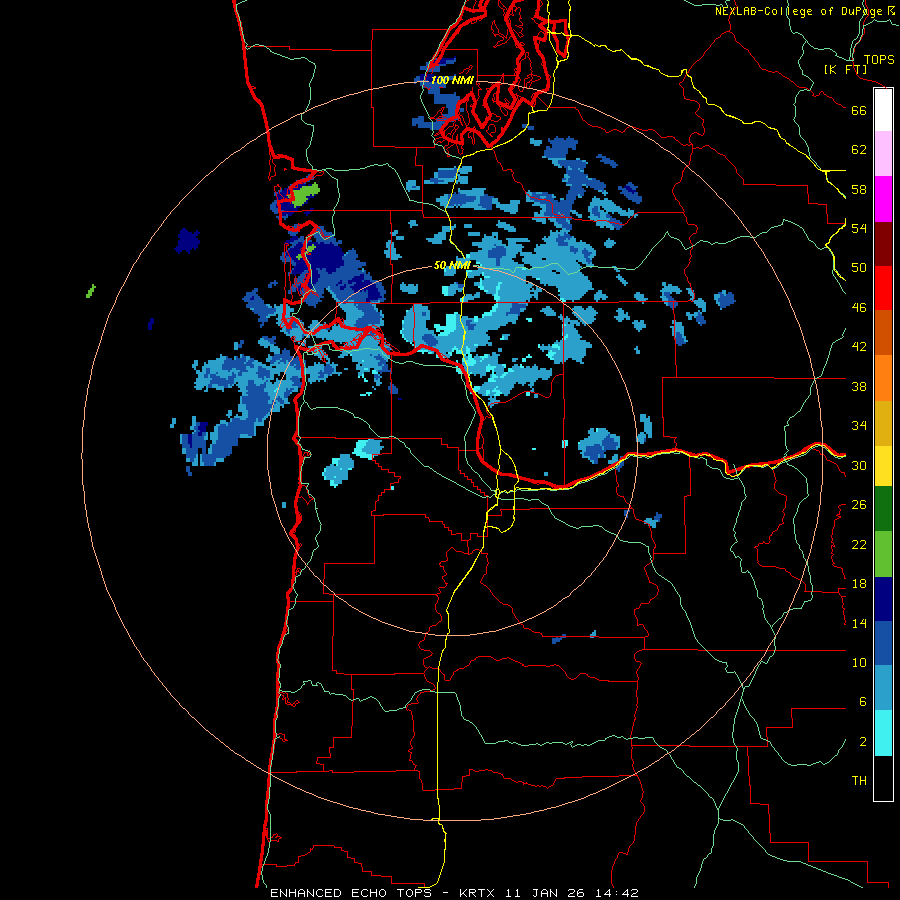Click the black TH legend swatch
This screenshot has width=900, height=900.
(883, 778)
